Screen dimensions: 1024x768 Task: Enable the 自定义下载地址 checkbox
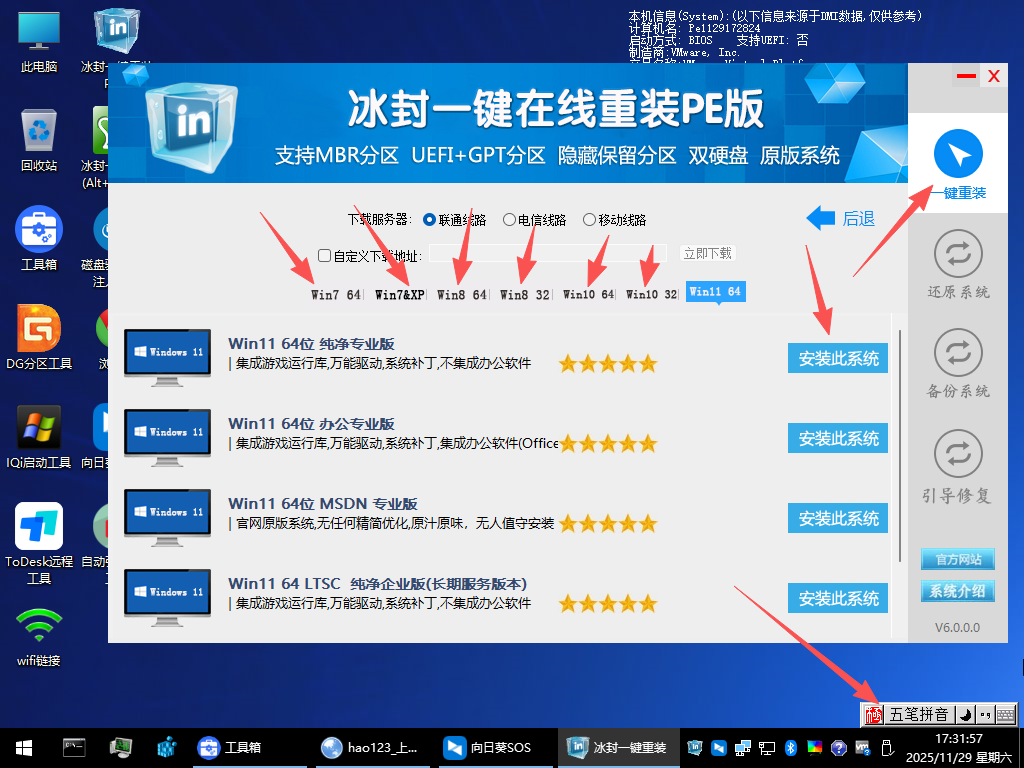tap(322, 253)
